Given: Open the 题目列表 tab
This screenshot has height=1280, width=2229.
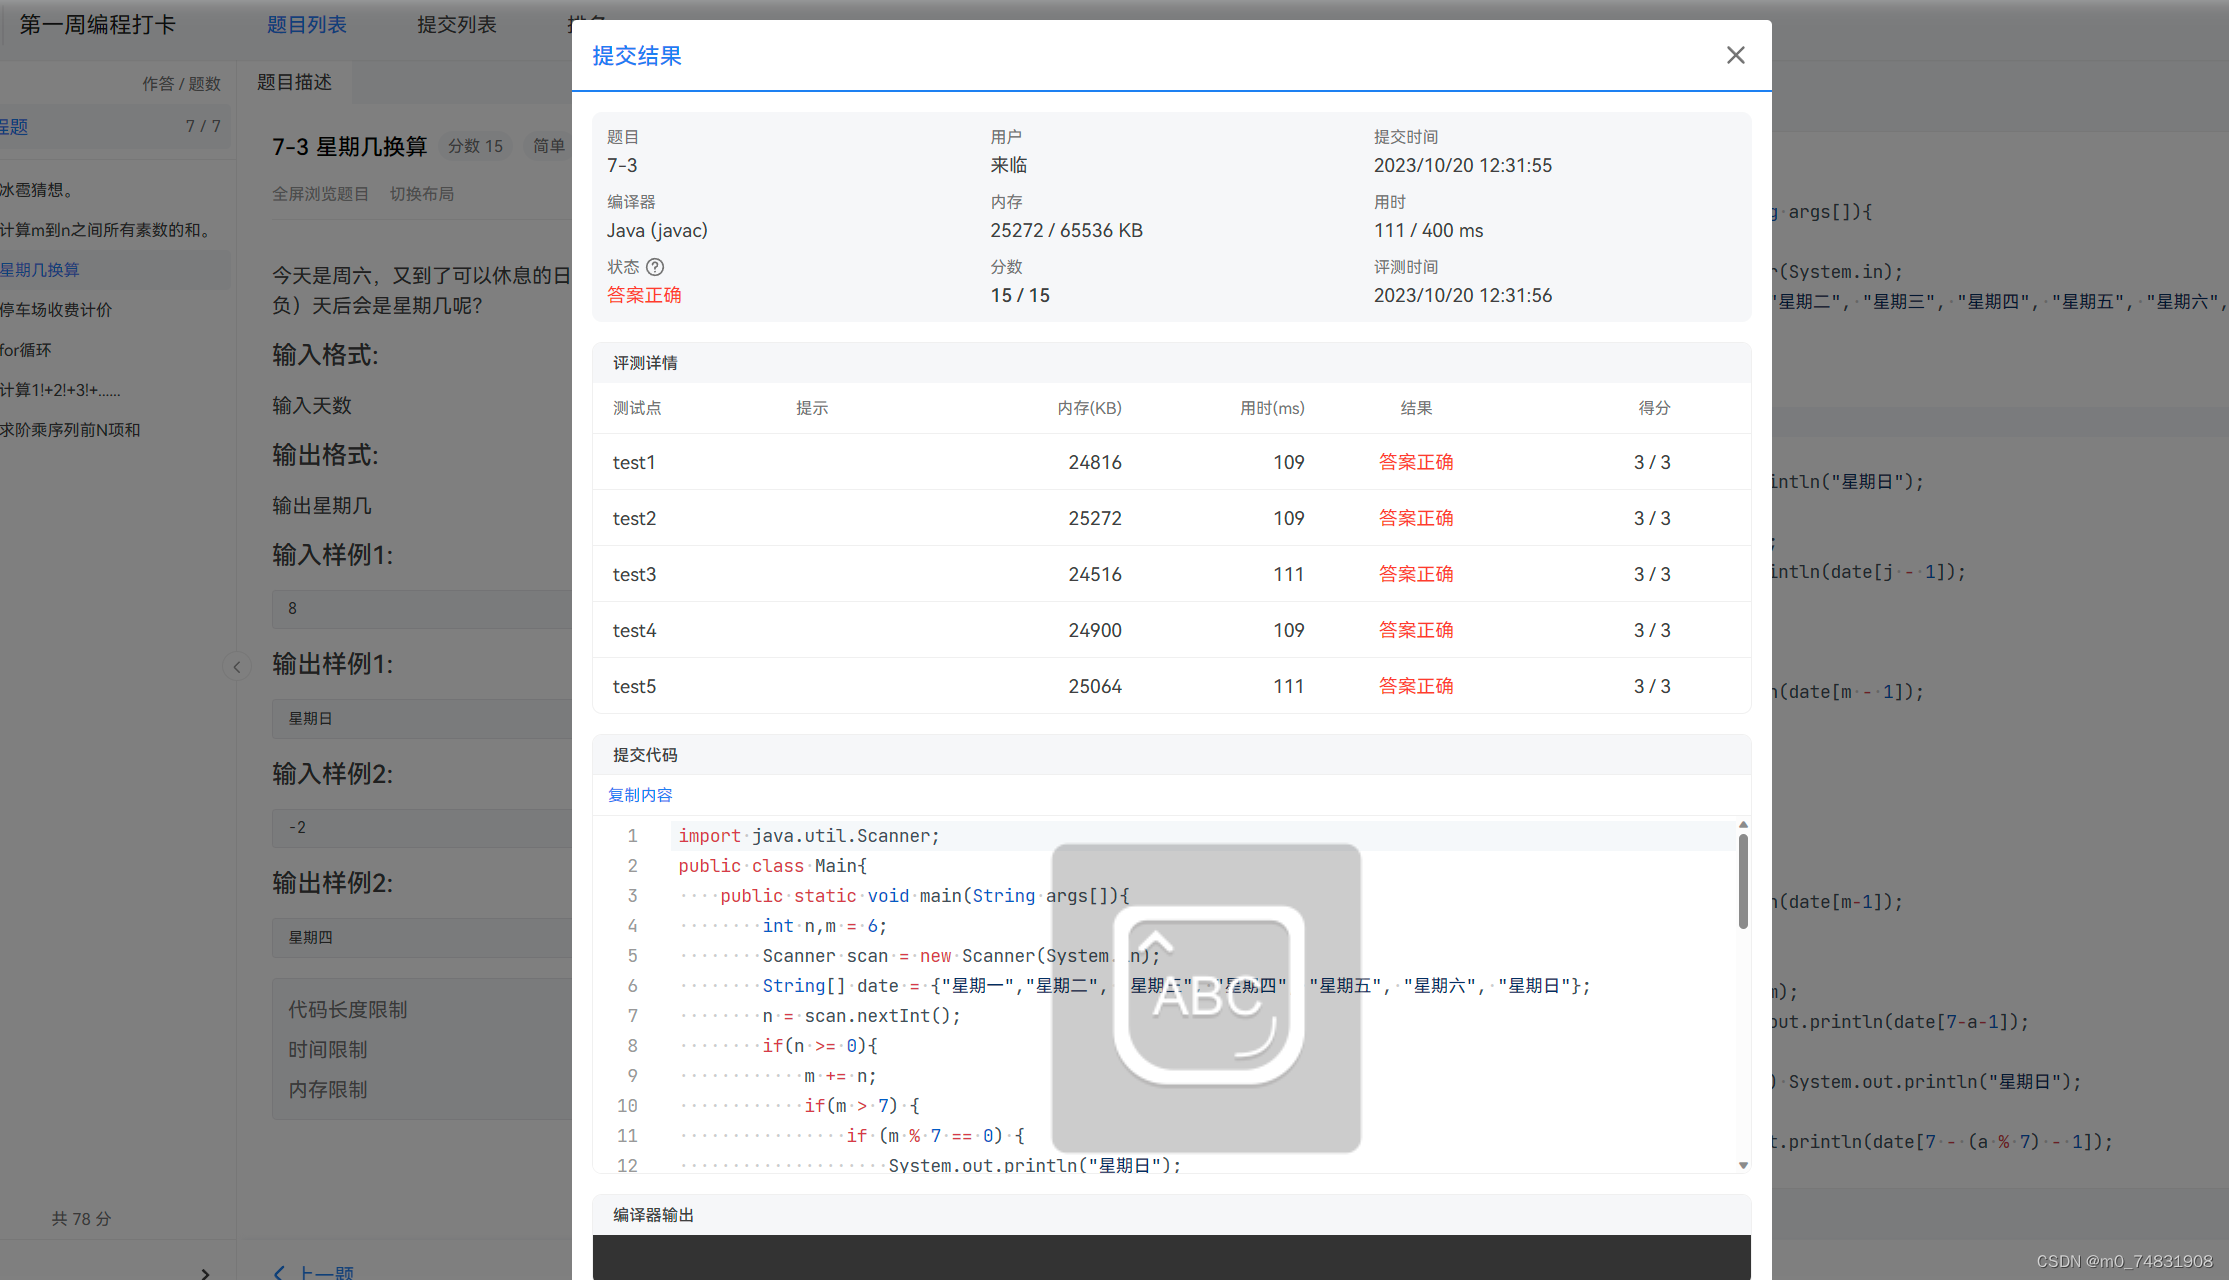Looking at the screenshot, I should tap(306, 24).
